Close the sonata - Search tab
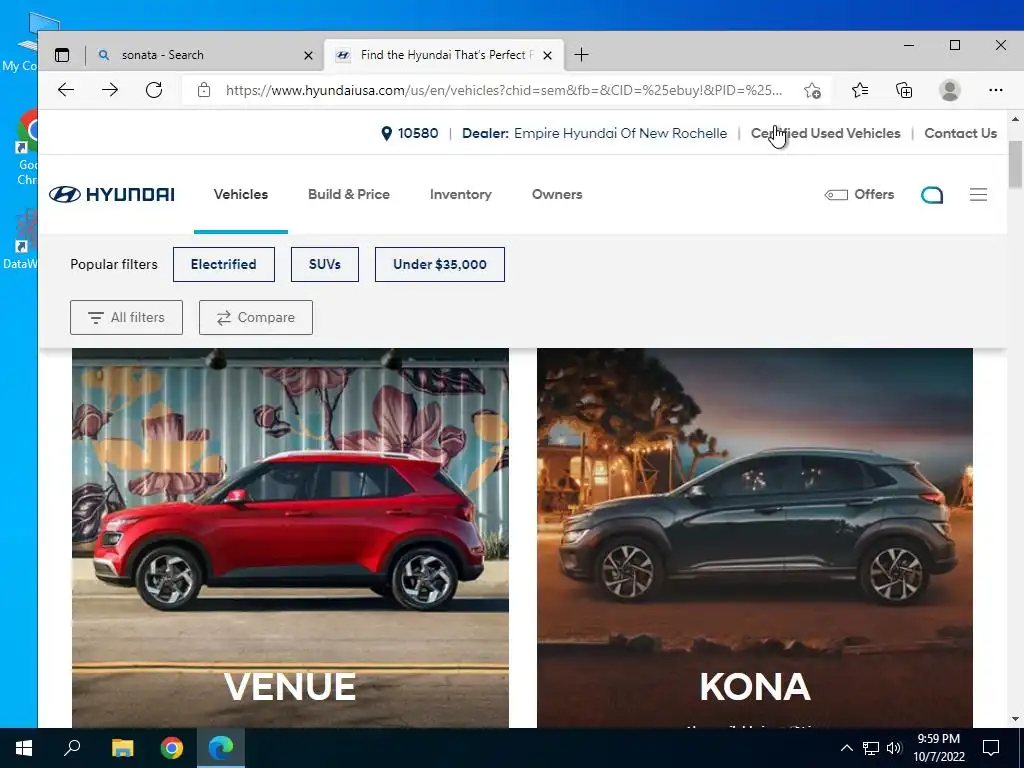The height and width of the screenshot is (768, 1024). (x=308, y=56)
